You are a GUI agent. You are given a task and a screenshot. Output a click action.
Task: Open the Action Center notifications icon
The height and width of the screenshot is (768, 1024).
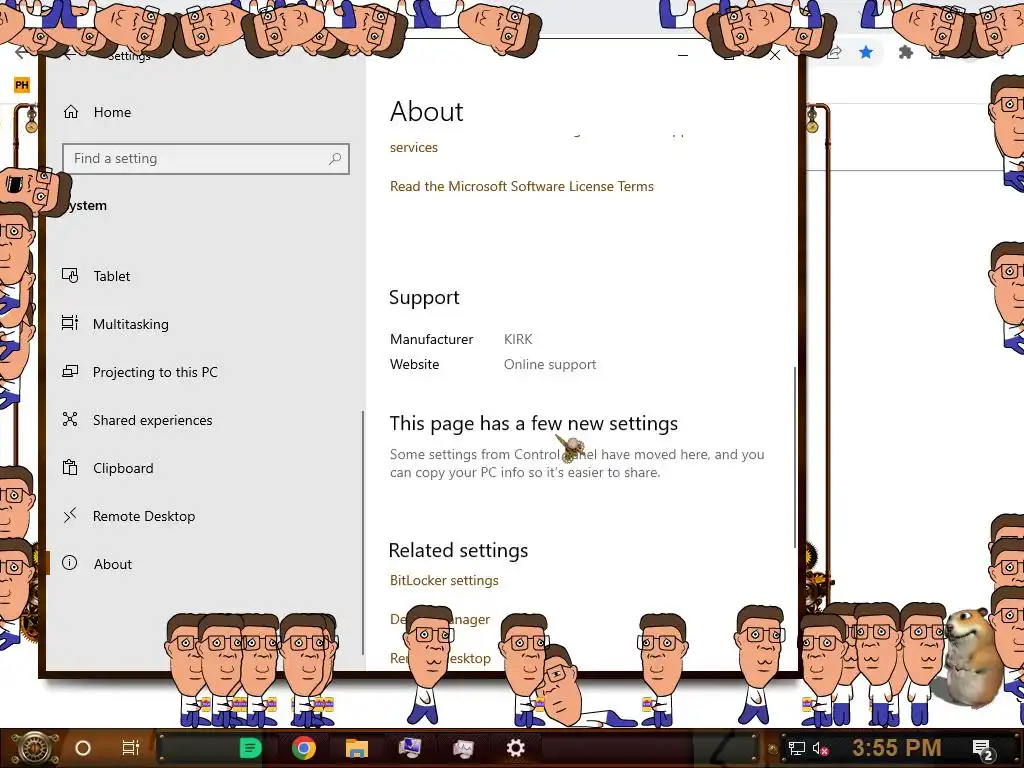coord(982,750)
